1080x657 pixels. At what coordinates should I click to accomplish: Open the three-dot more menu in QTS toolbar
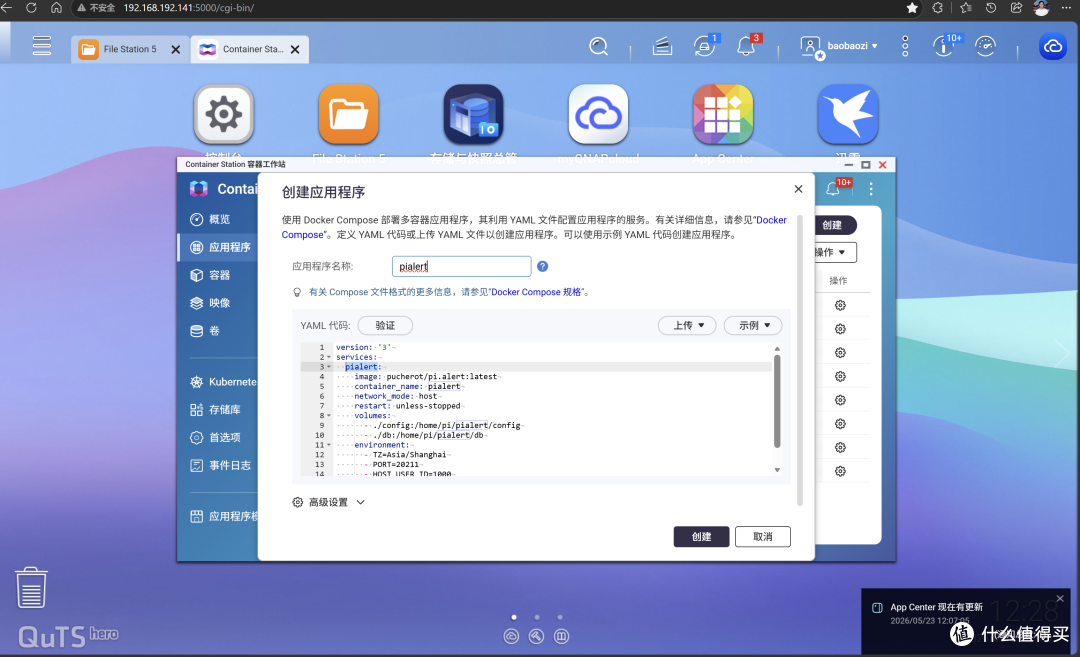tap(905, 46)
